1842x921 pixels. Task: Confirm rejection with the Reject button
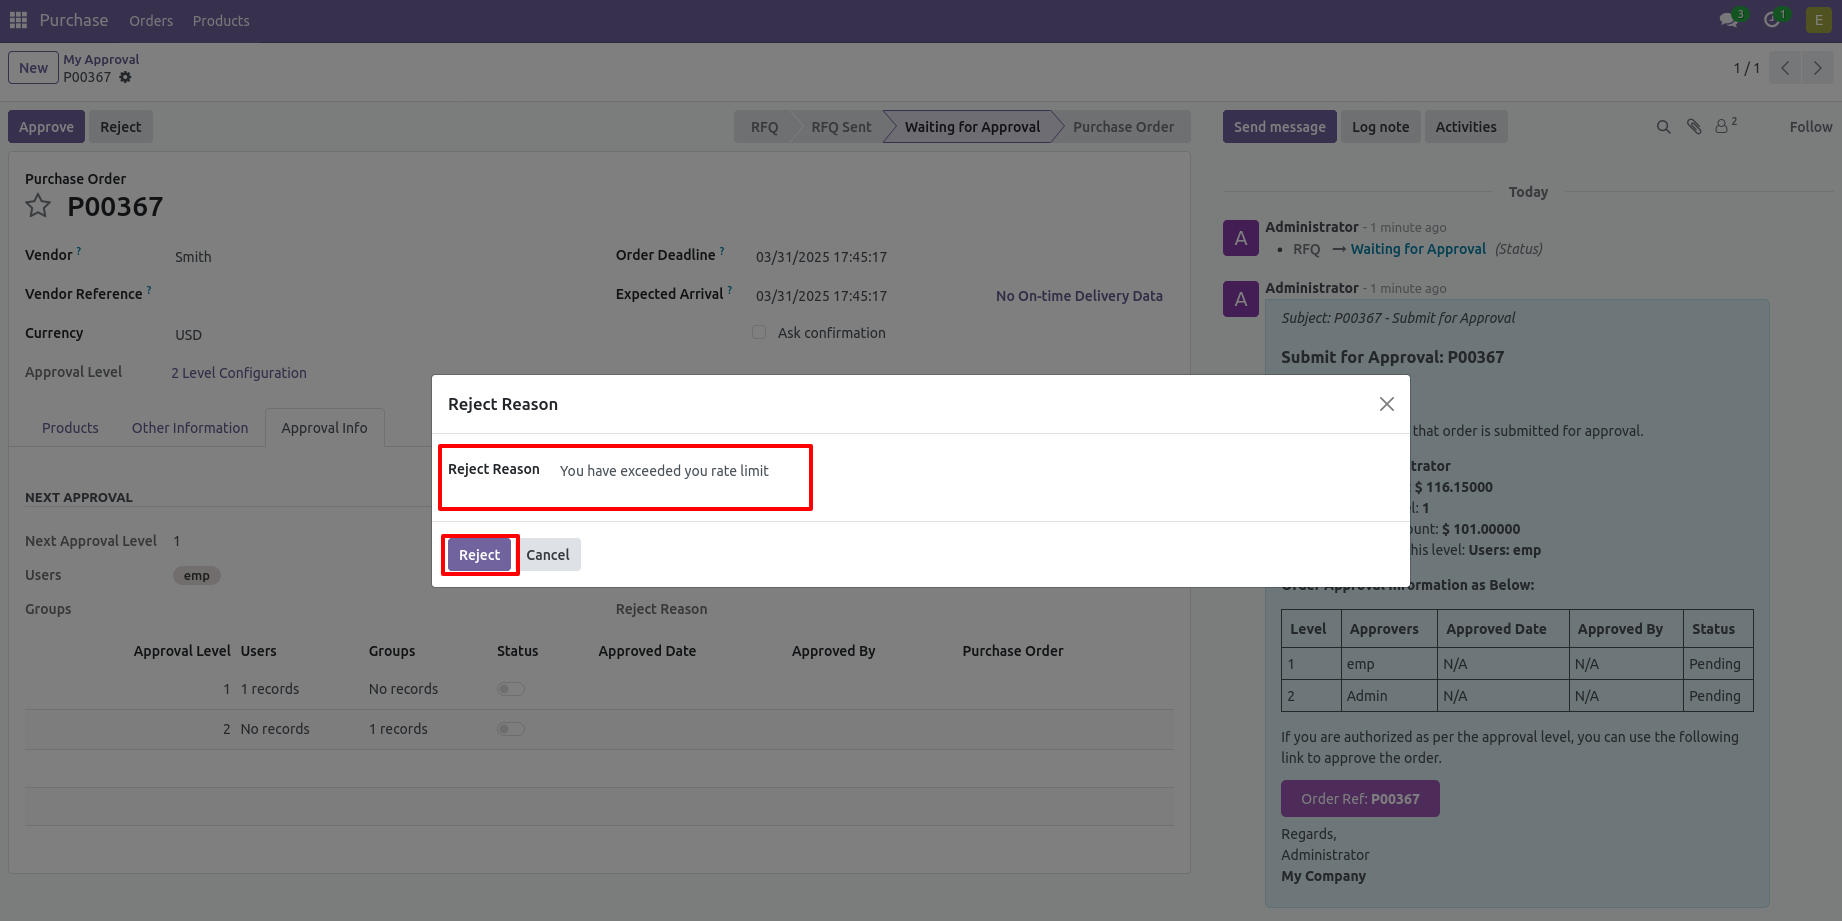(479, 554)
